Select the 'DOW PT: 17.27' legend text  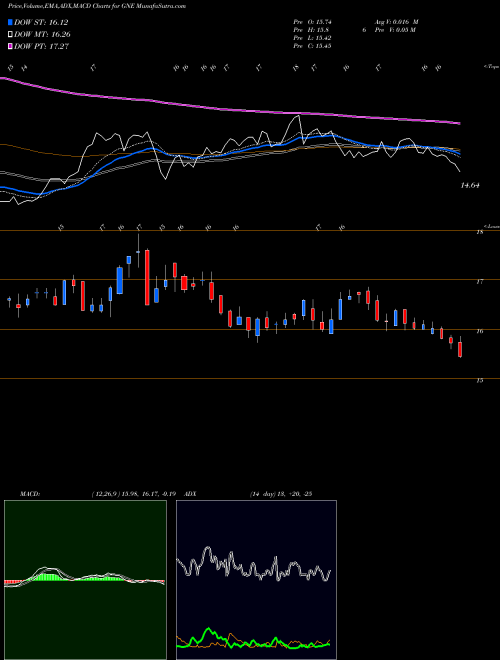[42, 47]
